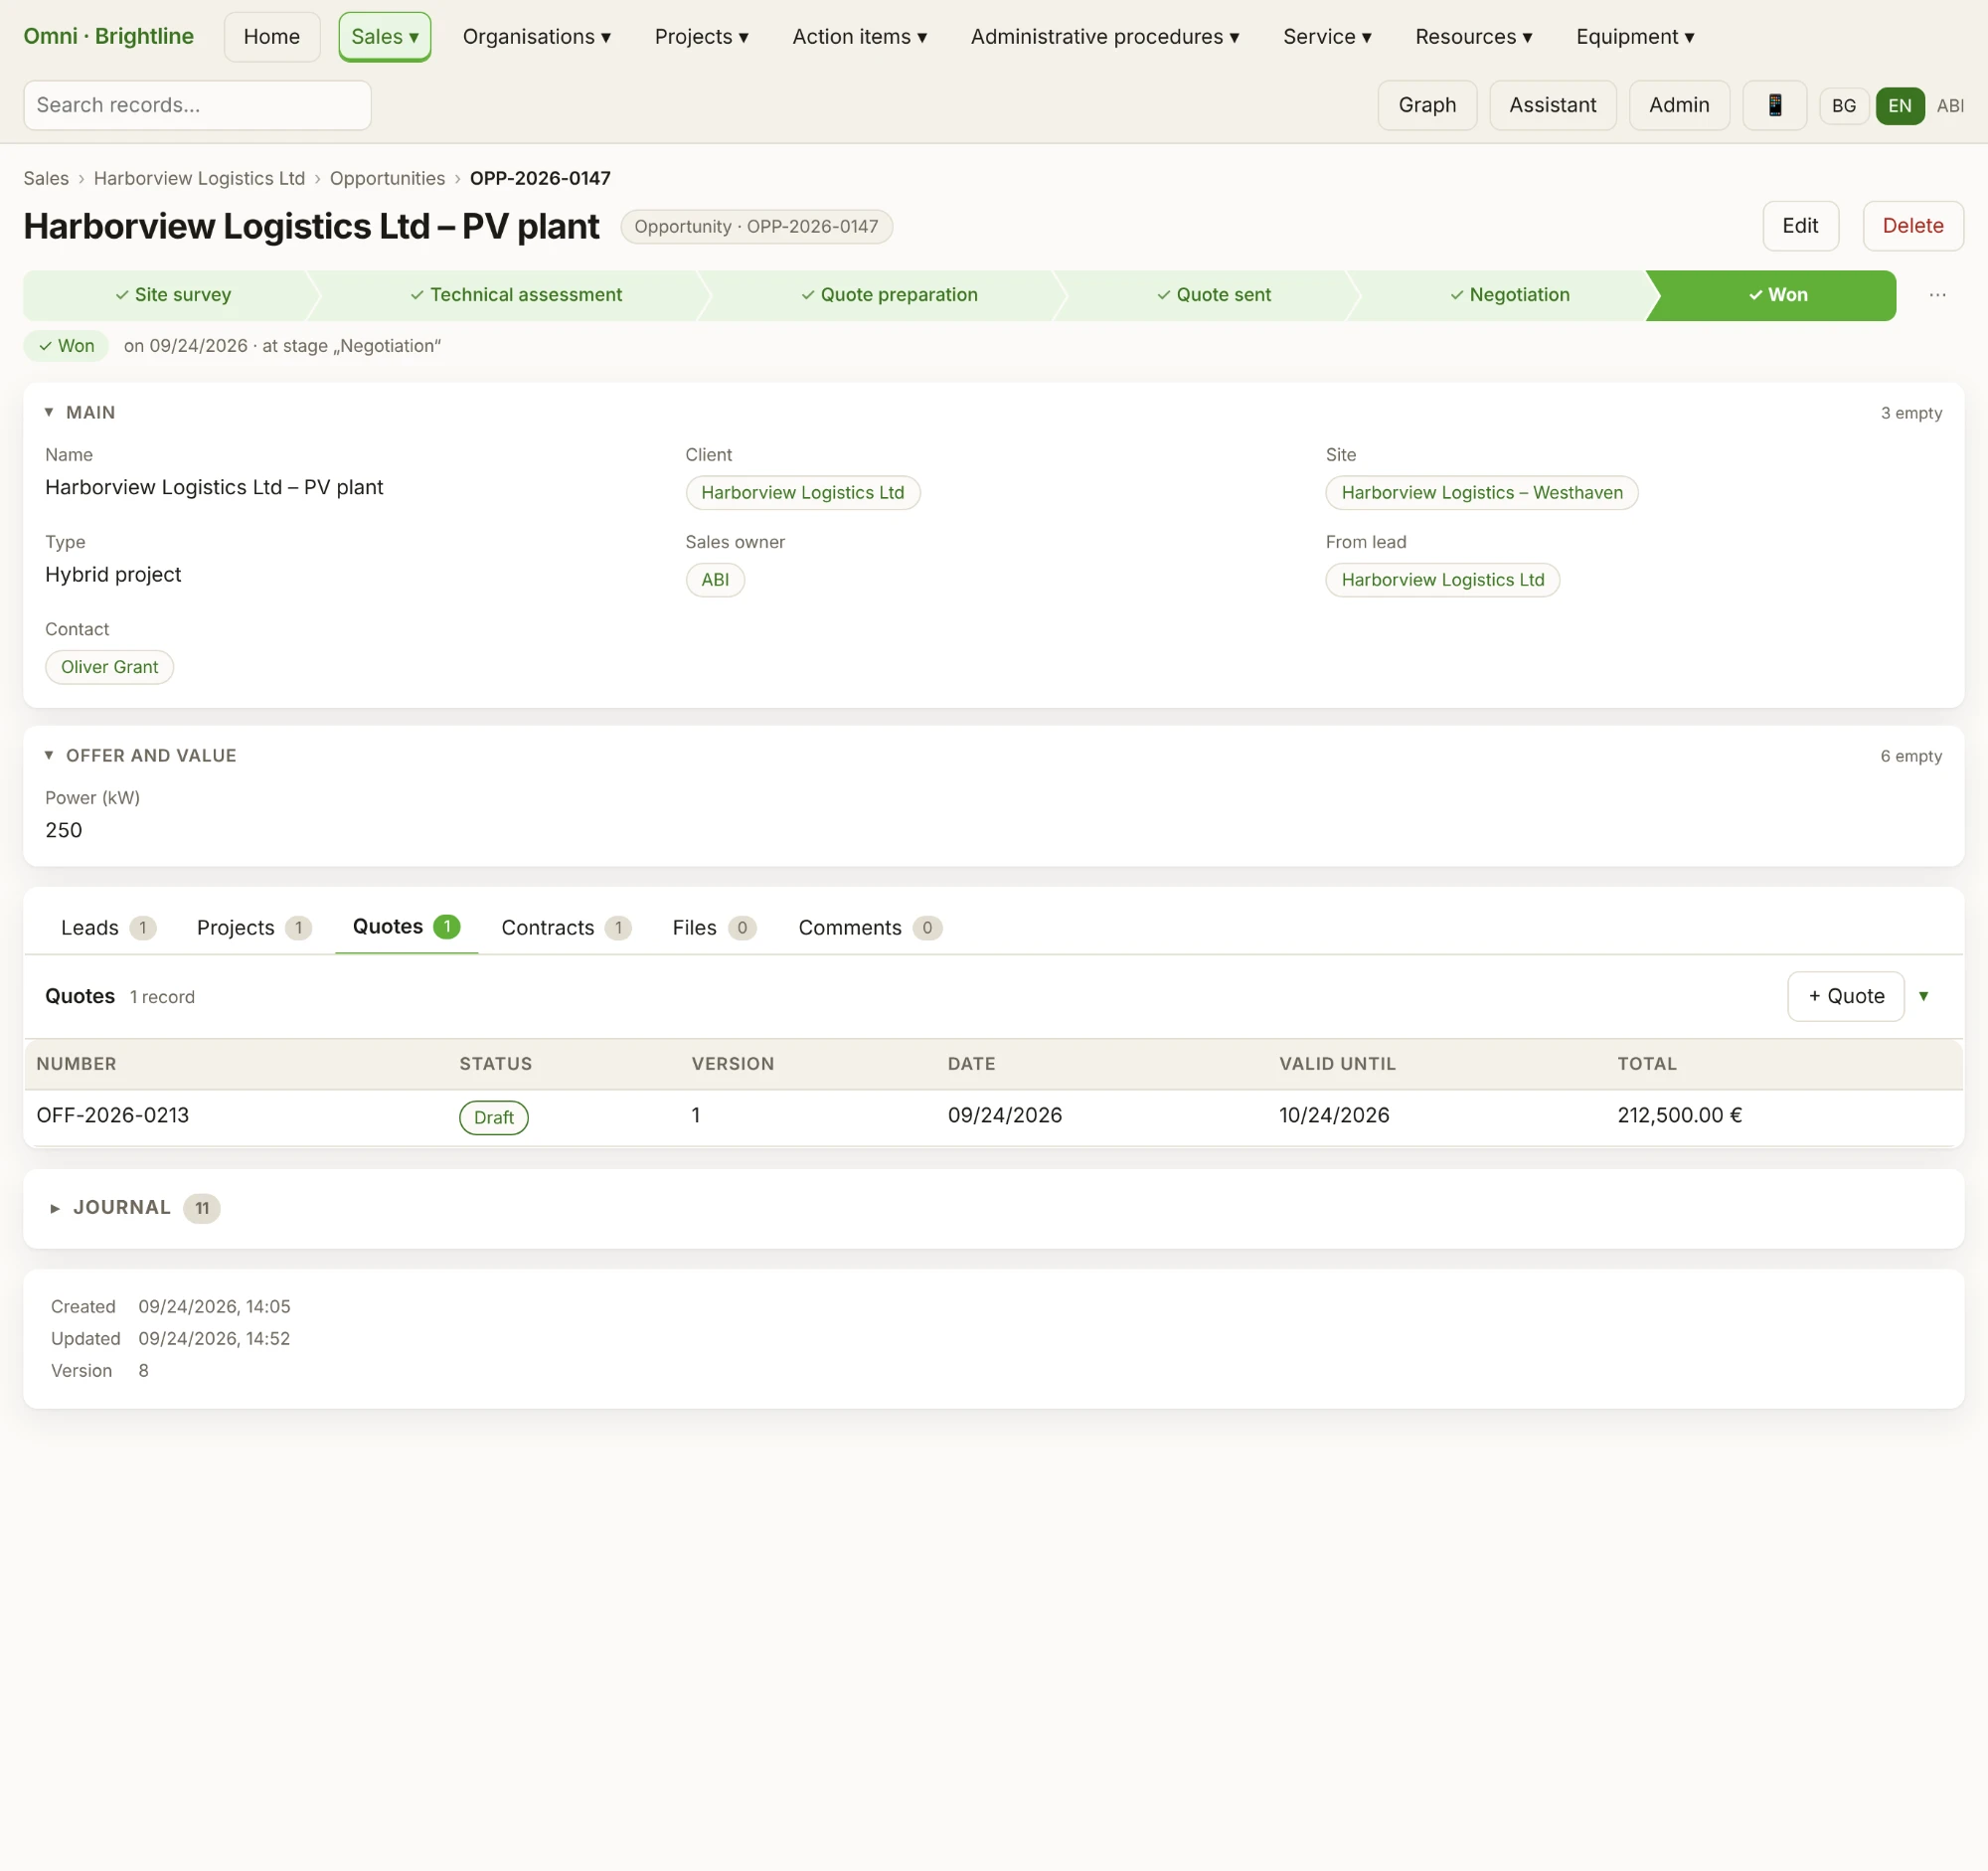This screenshot has height=1871, width=1988.
Task: Open the Harborview Logistics Ltd client chip
Action: tap(802, 493)
